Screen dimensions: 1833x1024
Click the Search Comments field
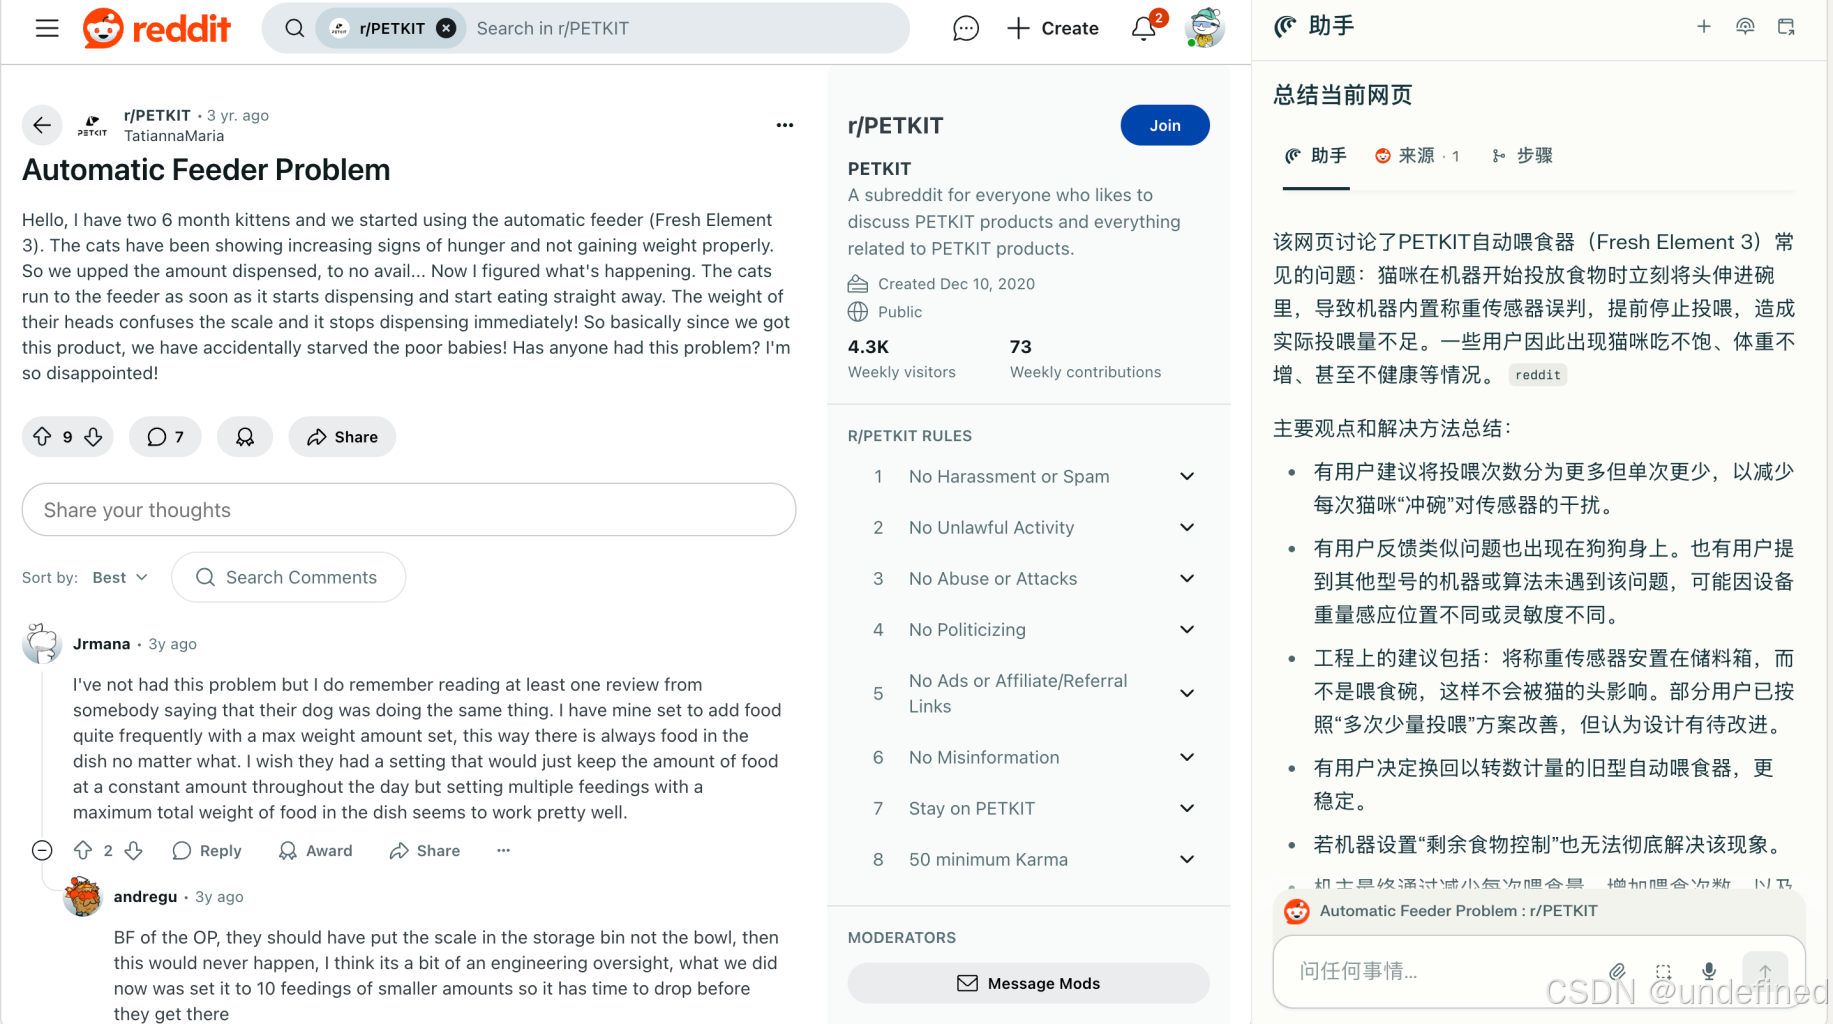(288, 577)
